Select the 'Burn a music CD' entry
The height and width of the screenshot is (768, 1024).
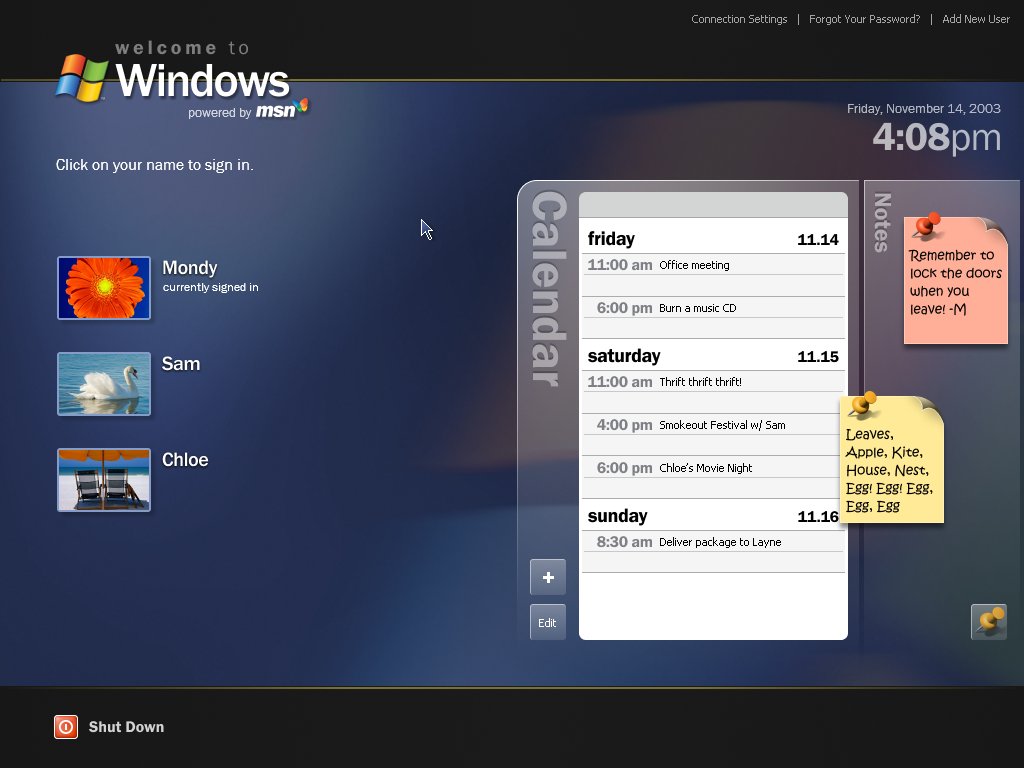(713, 308)
